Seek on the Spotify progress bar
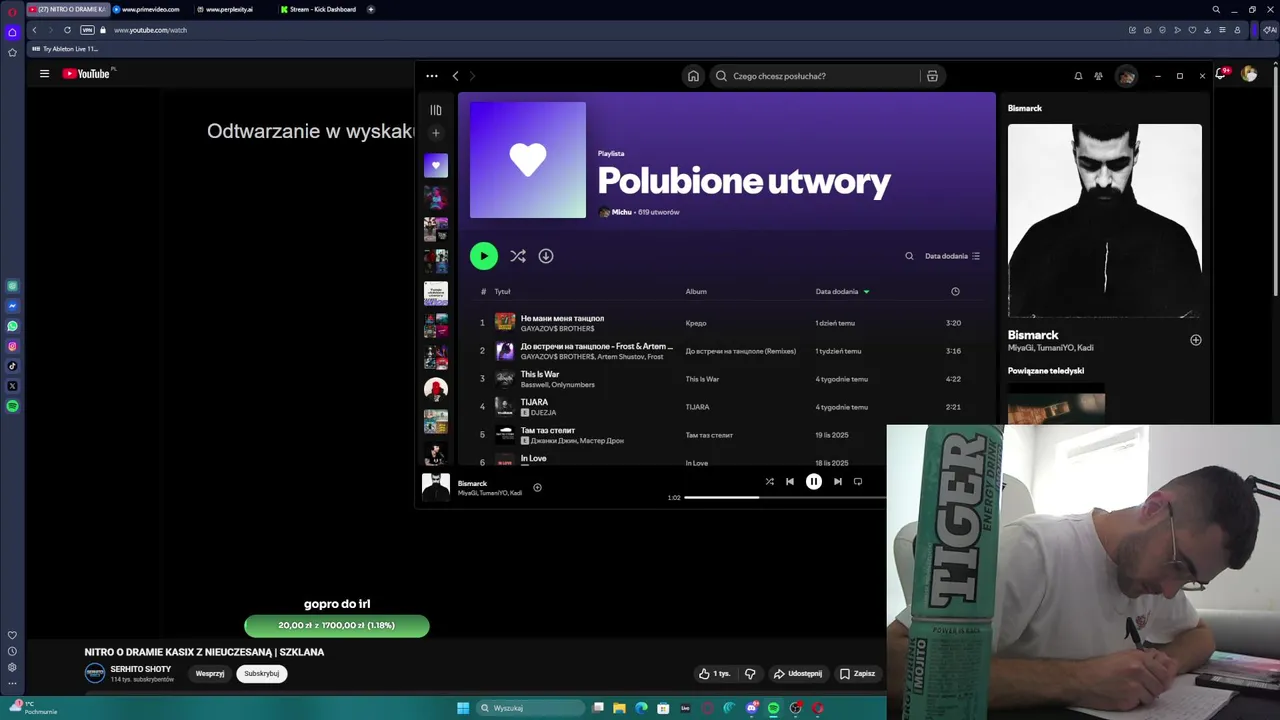This screenshot has width=1280, height=720. point(785,497)
